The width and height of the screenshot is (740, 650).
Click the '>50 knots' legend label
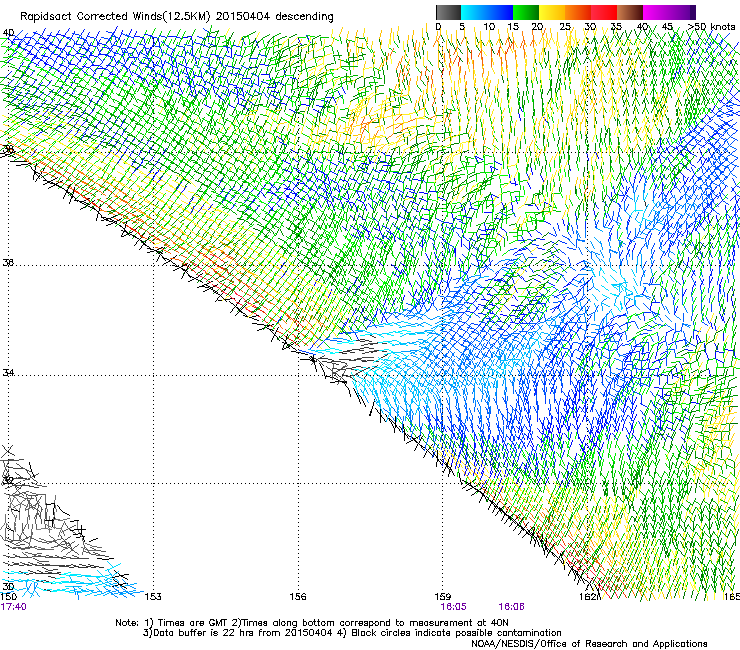[711, 27]
